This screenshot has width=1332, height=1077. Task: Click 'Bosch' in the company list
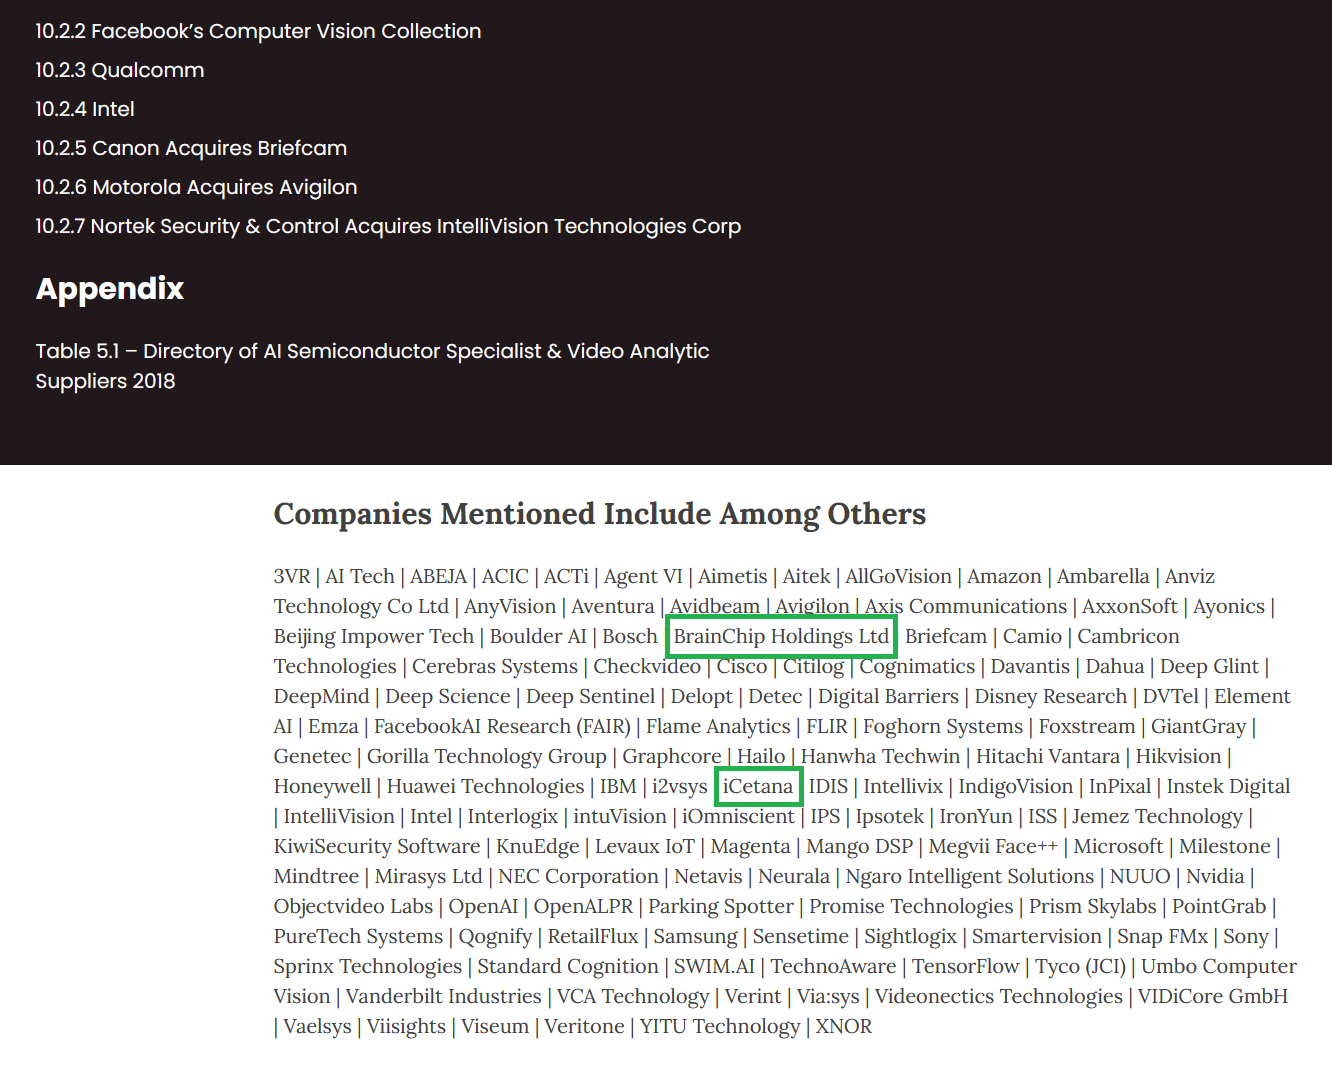click(630, 637)
